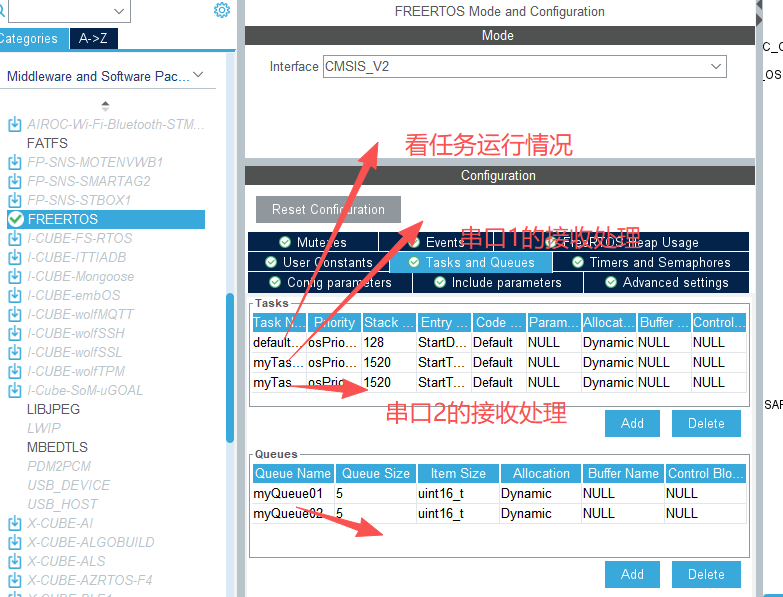The width and height of the screenshot is (783, 597).
Task: Click green check icon on User Constants tab
Action: point(271,262)
